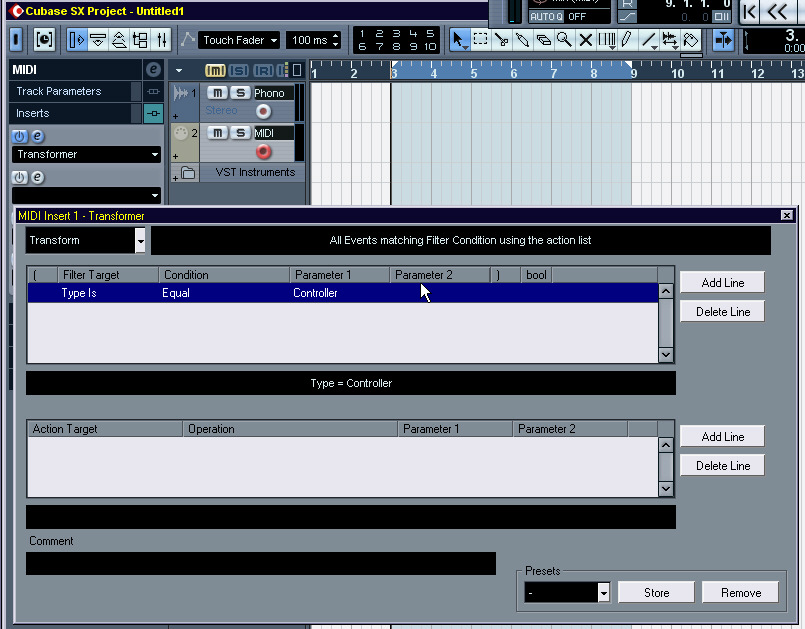Store the current Transformer preset

656,593
